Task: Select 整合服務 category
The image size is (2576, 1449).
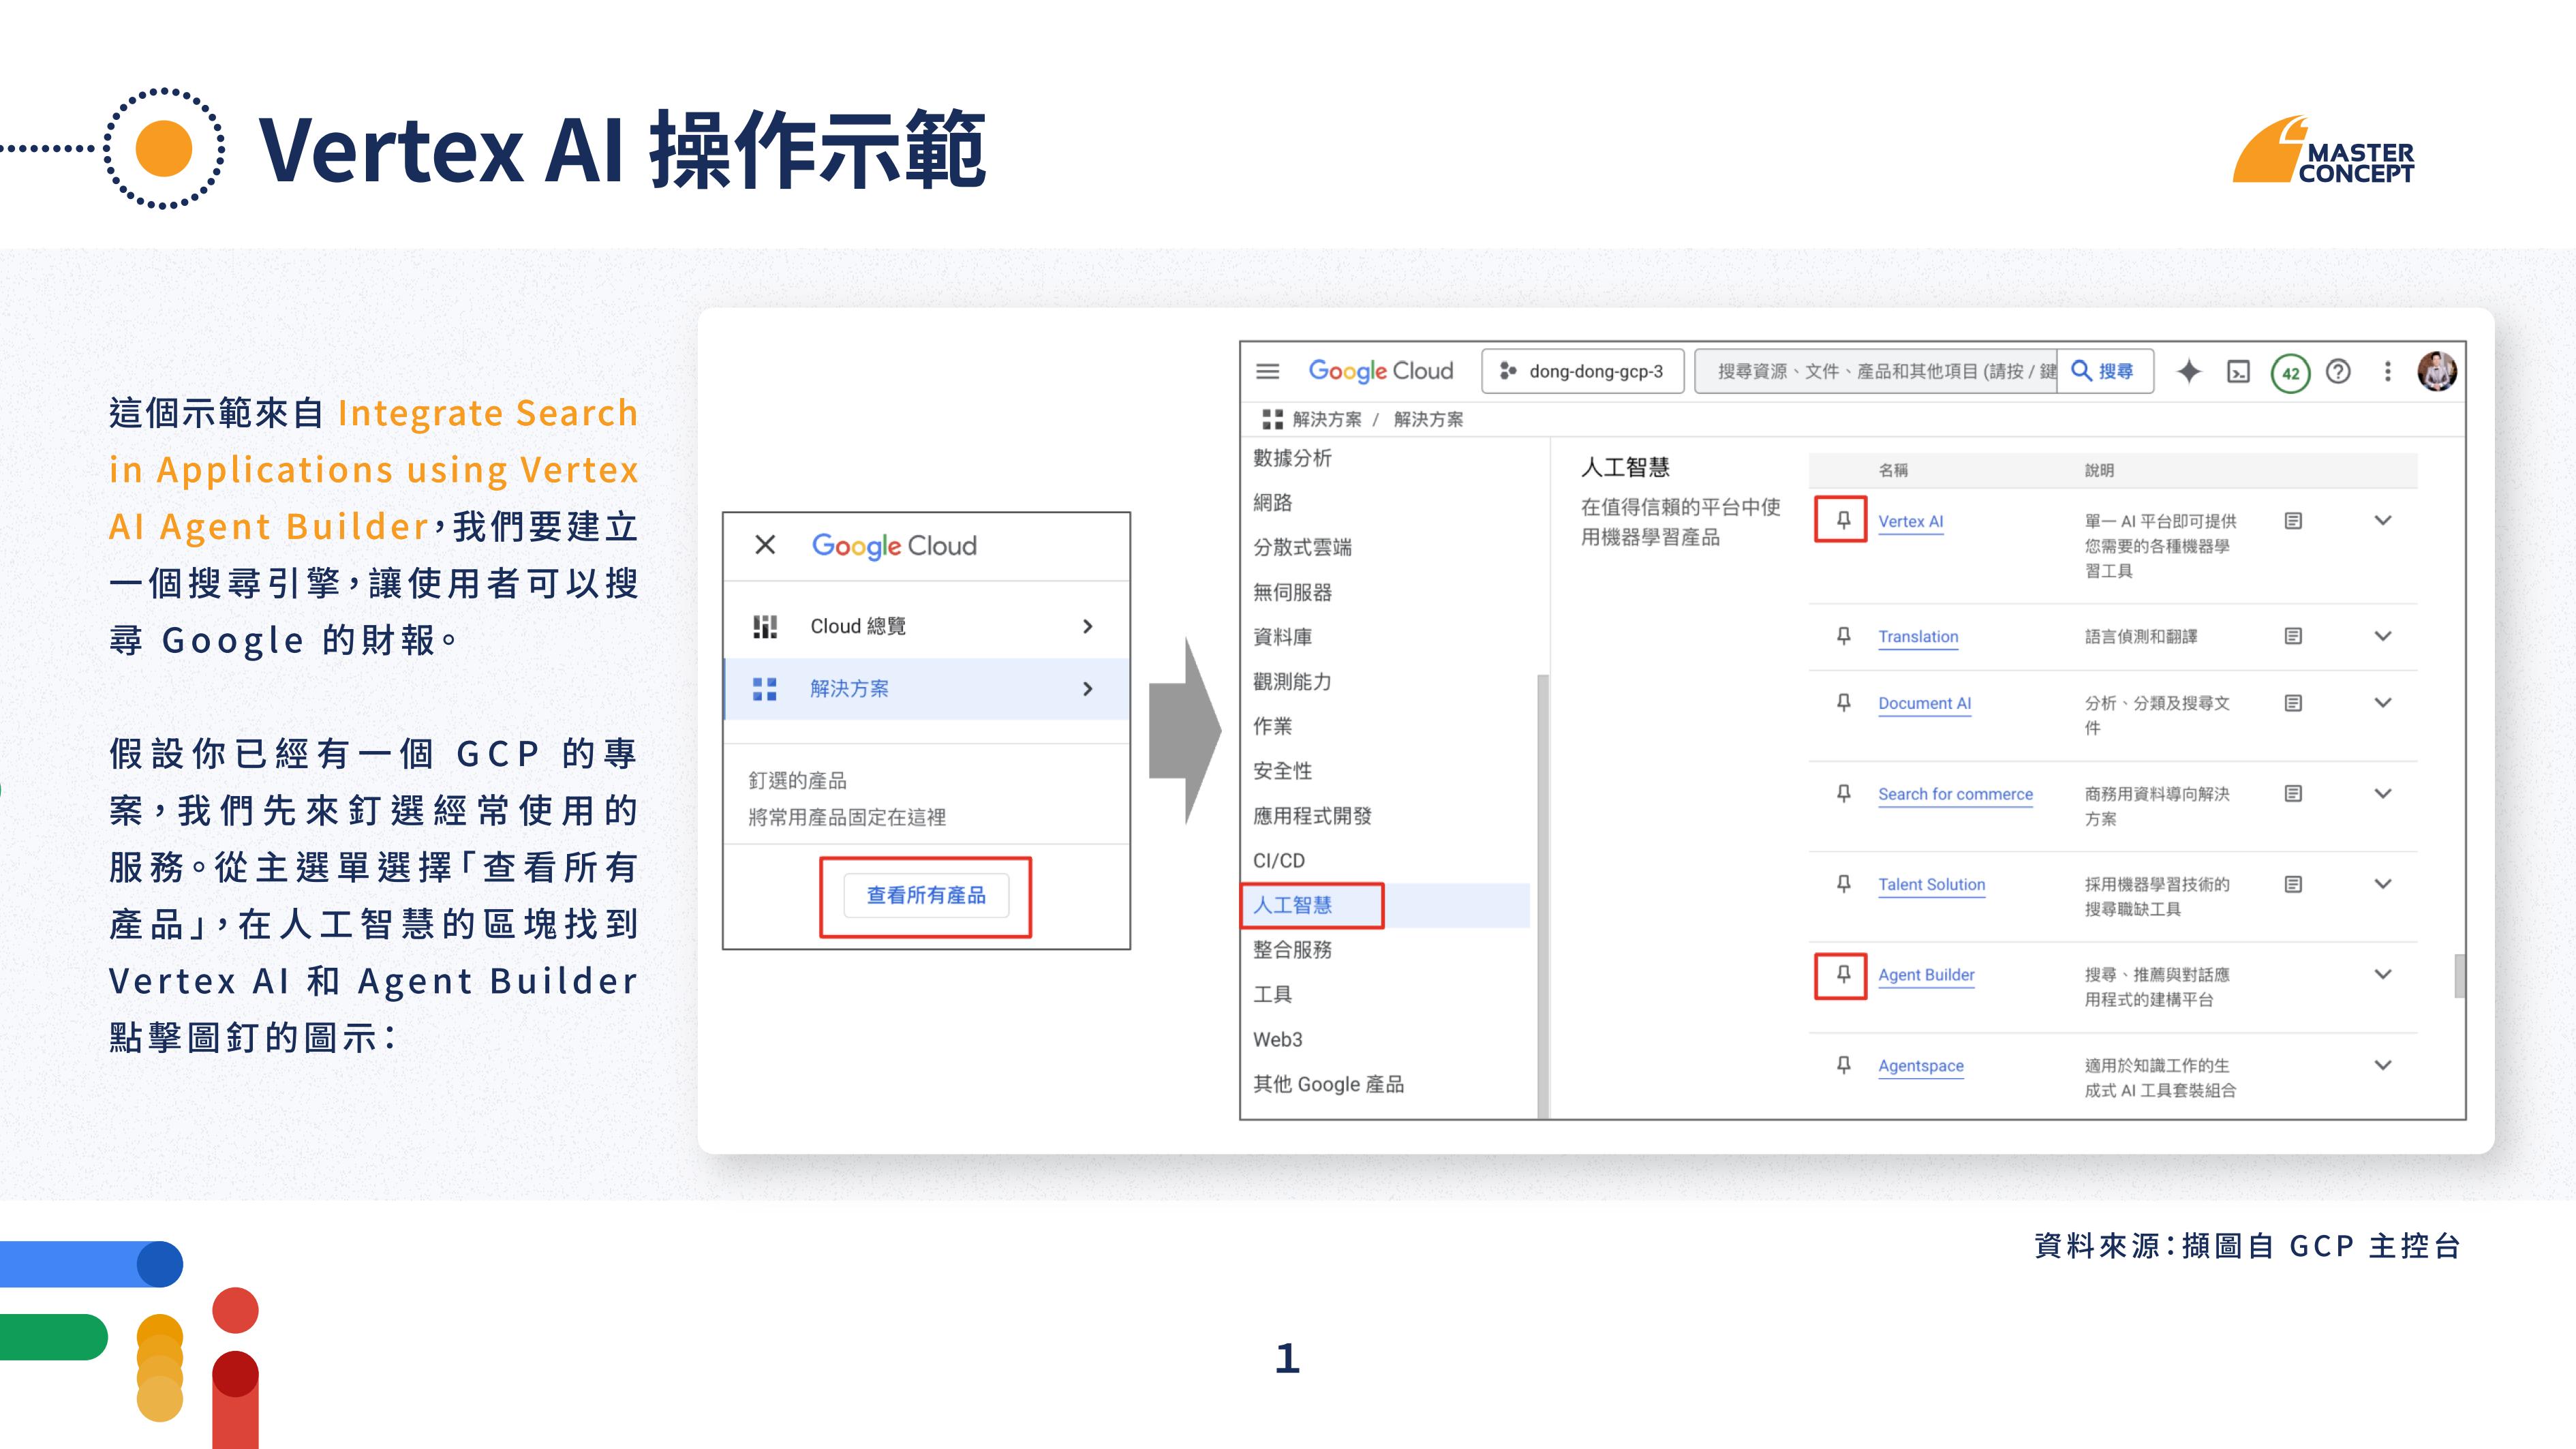Action: point(1292,950)
